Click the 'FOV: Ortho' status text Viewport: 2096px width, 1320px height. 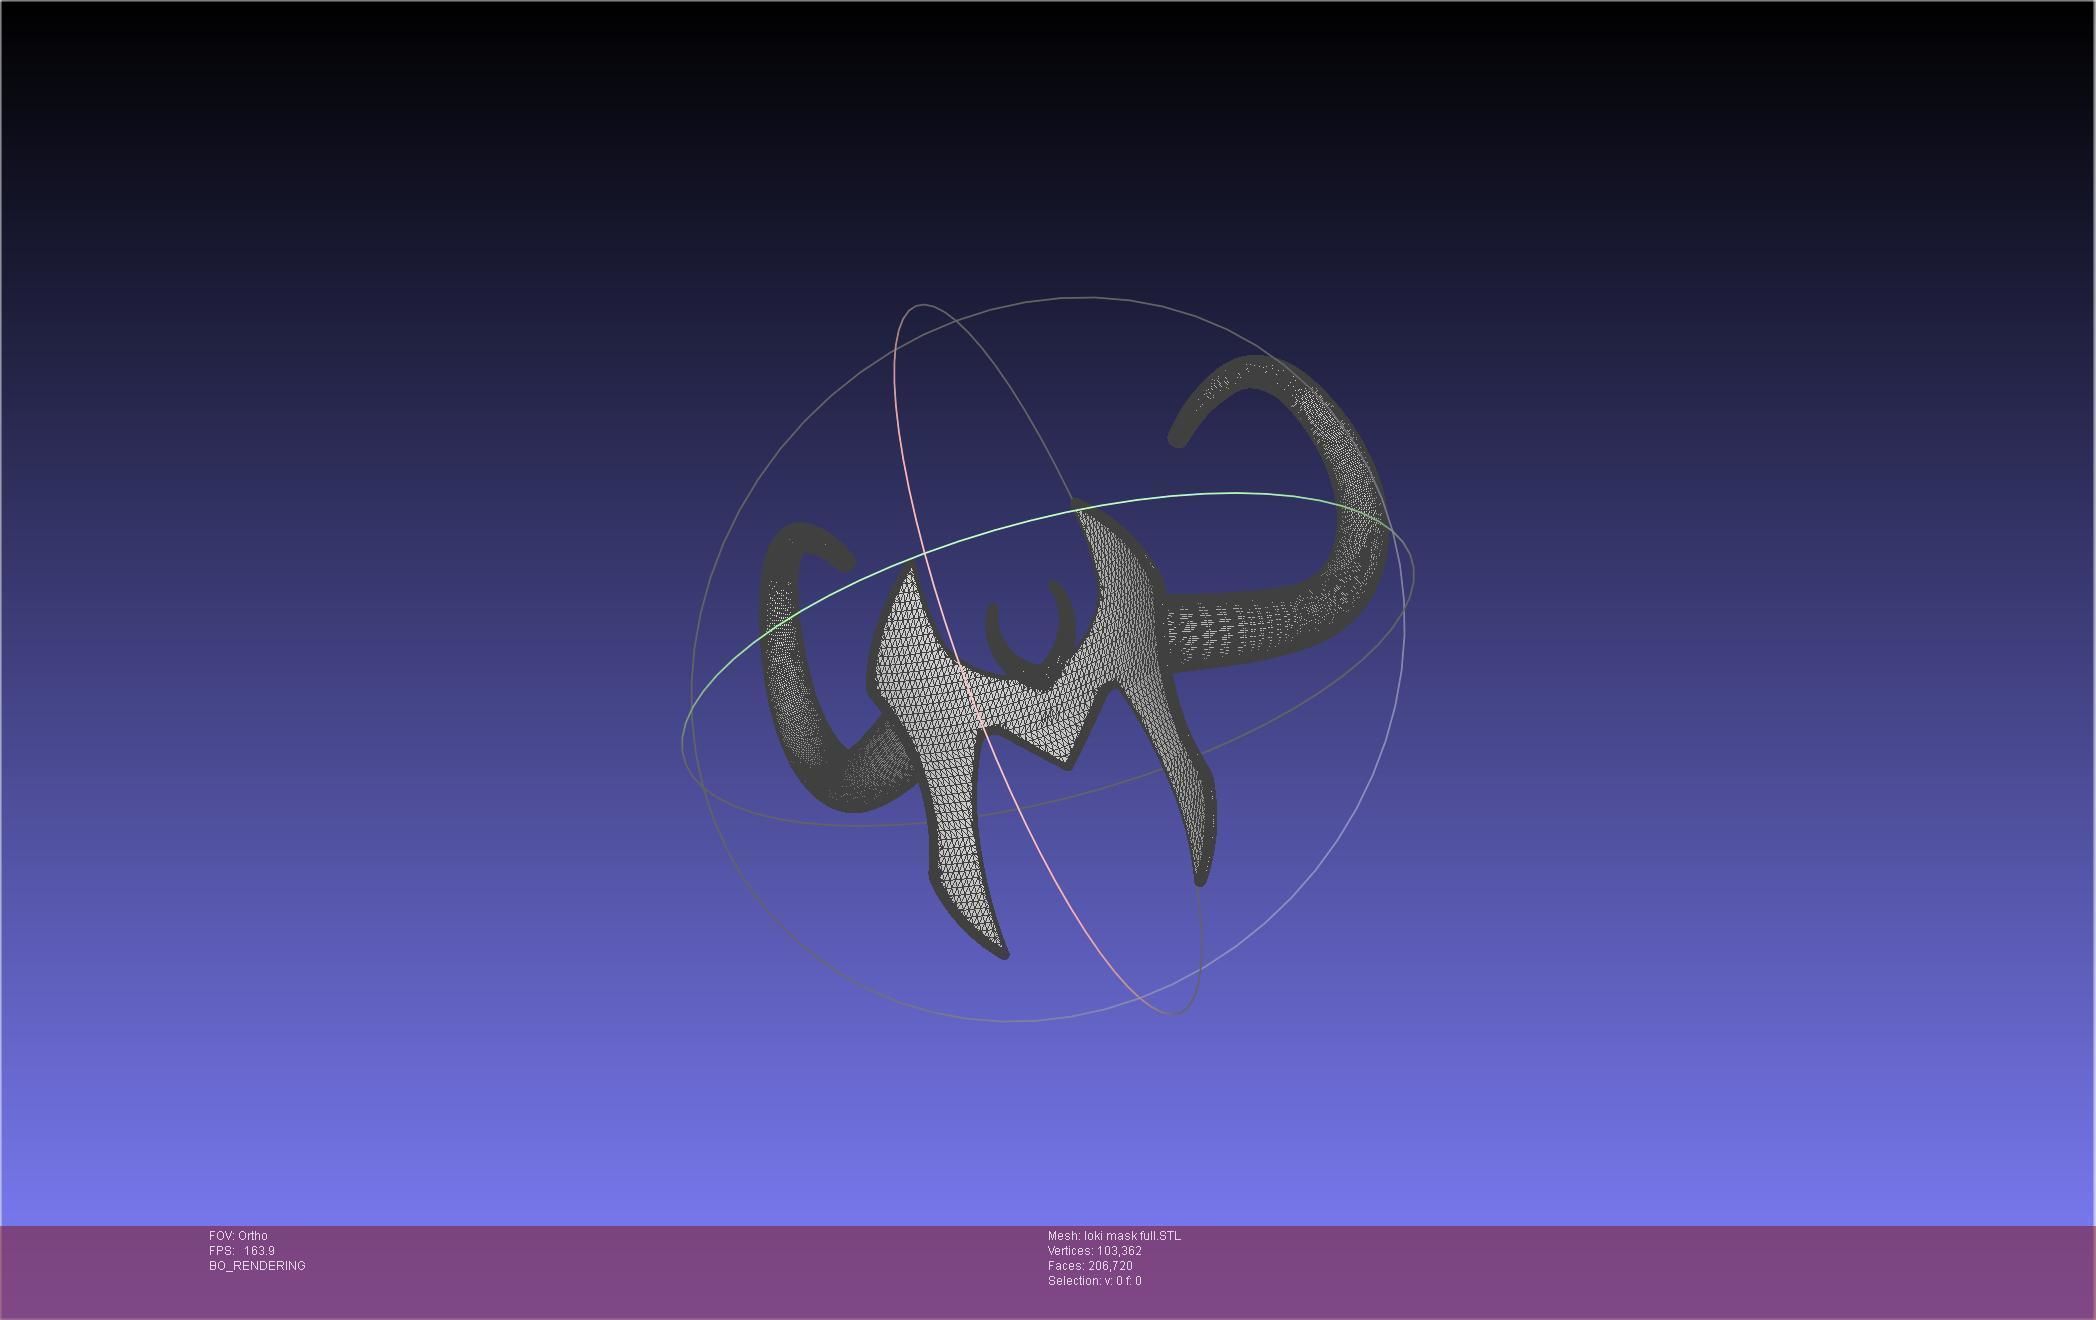[x=238, y=1236]
